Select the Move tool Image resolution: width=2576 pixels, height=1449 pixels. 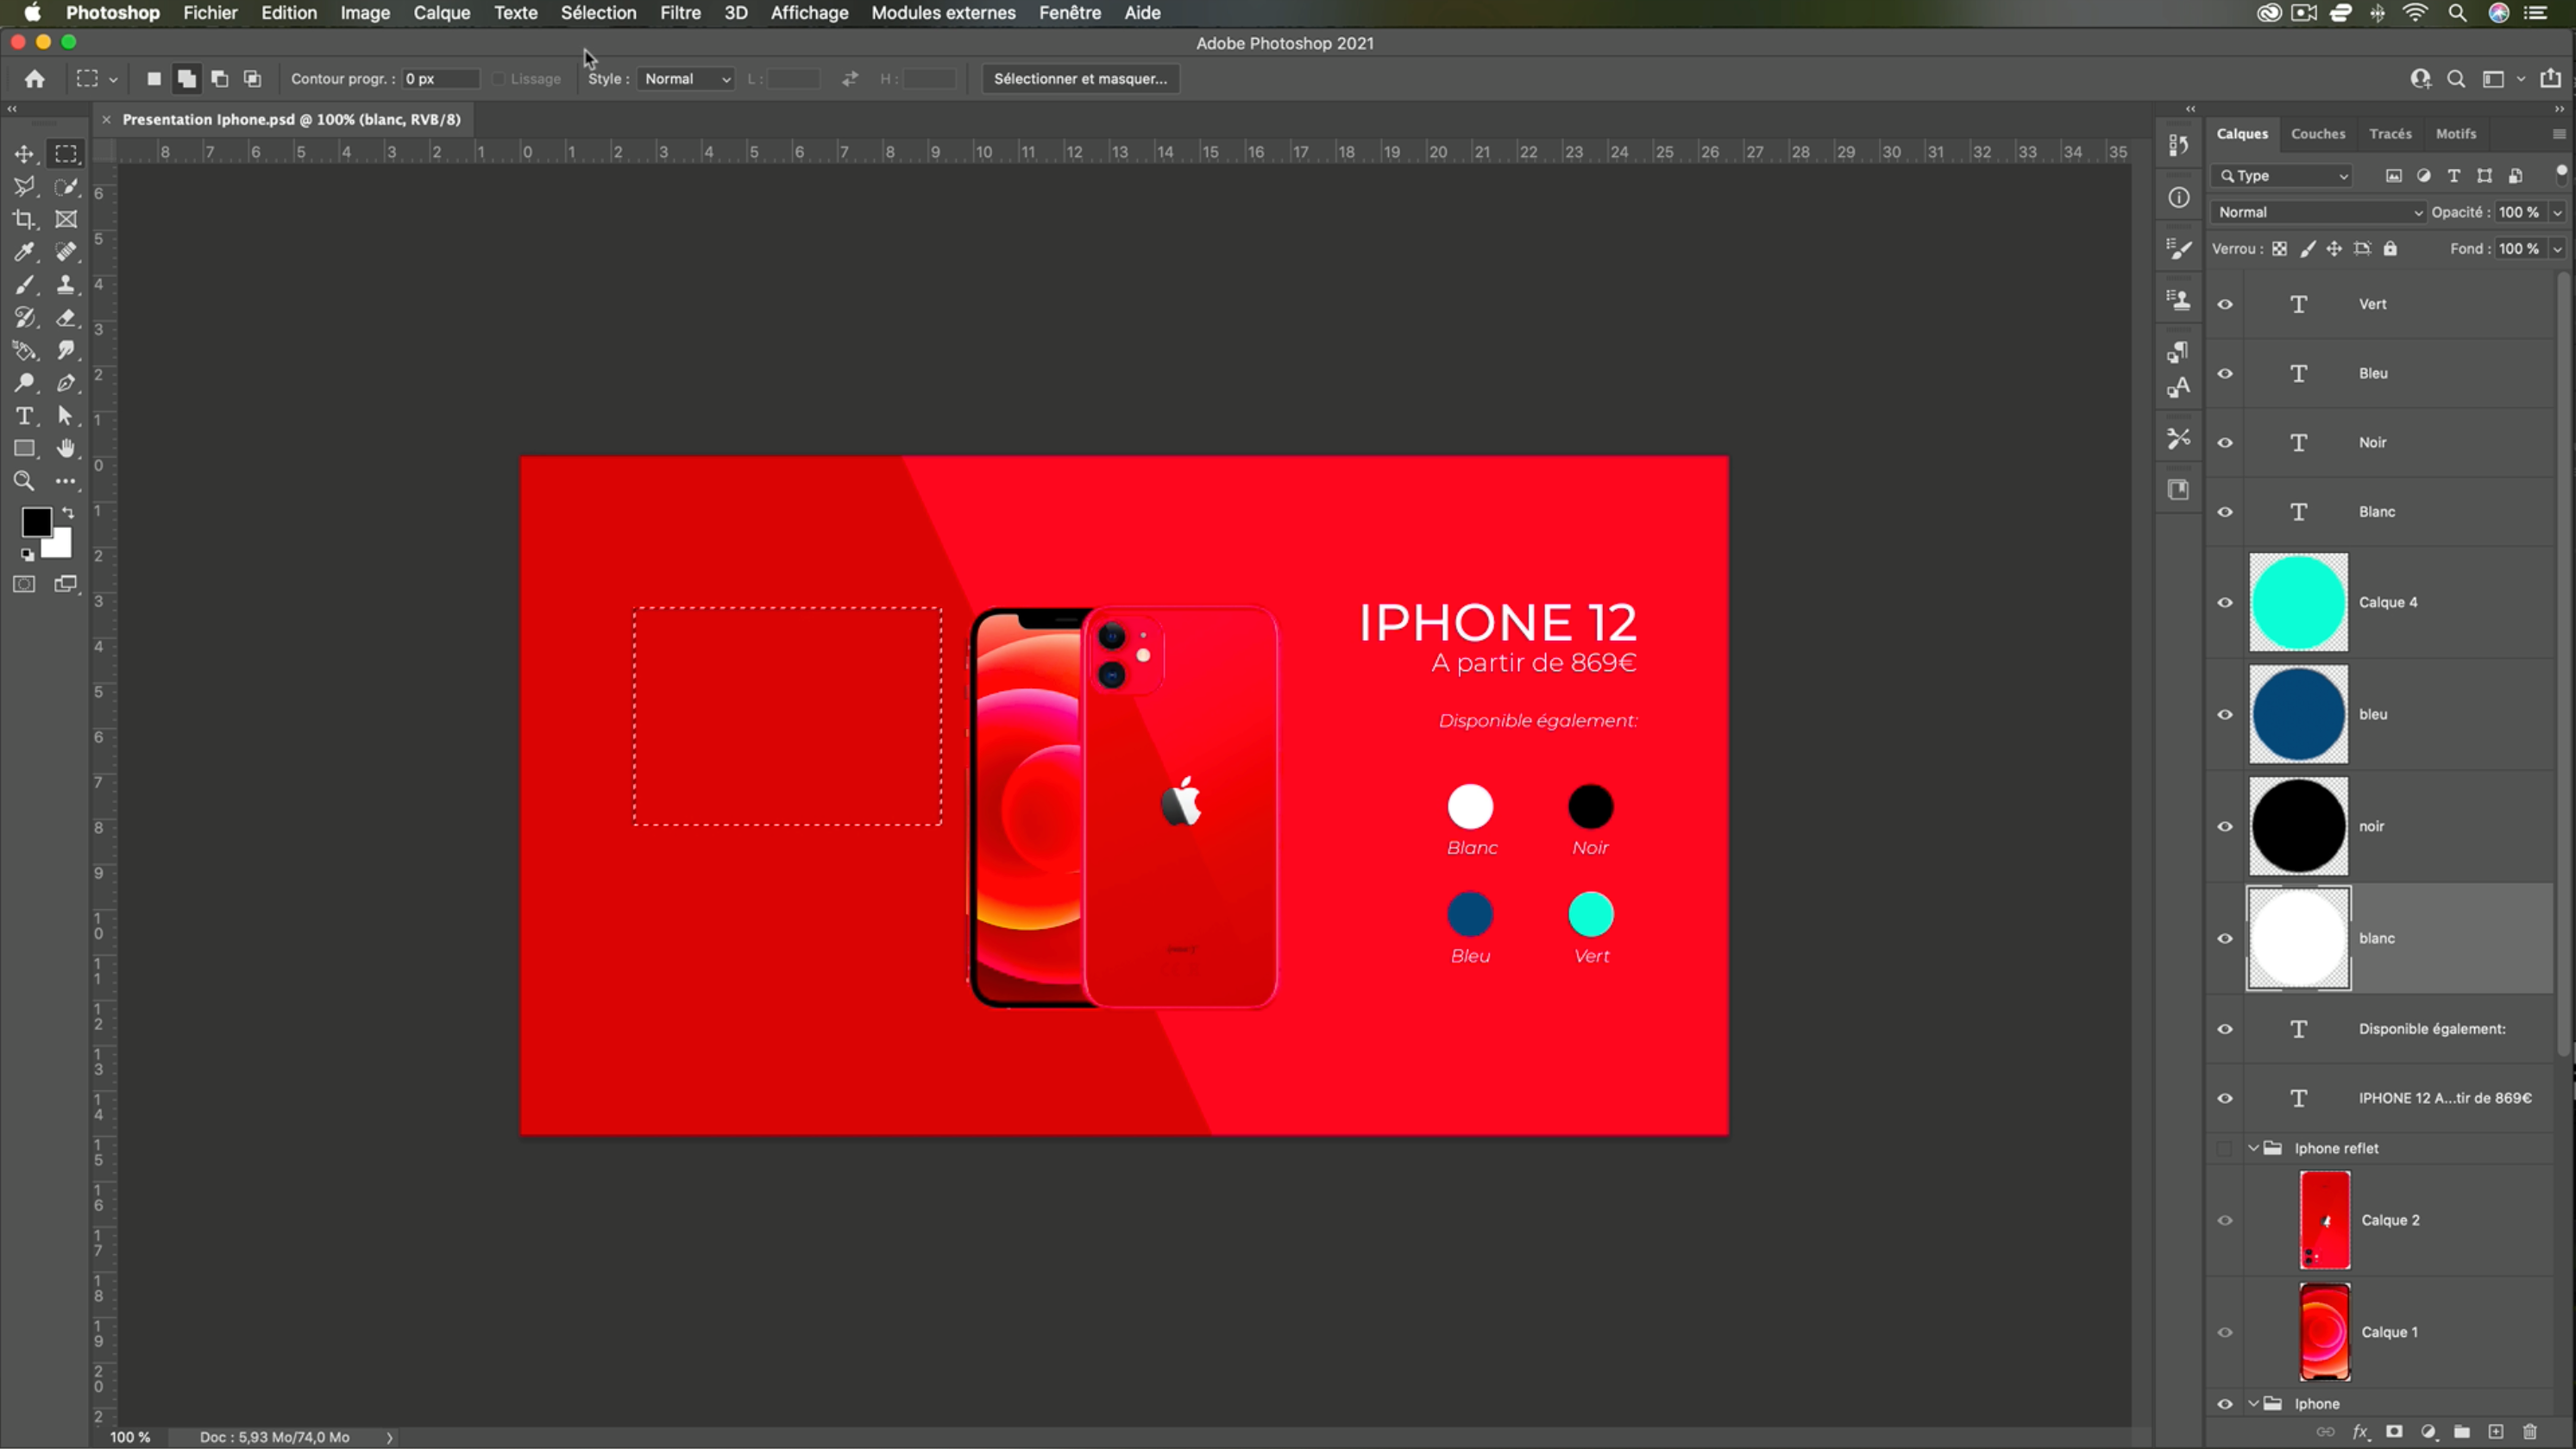coord(24,154)
